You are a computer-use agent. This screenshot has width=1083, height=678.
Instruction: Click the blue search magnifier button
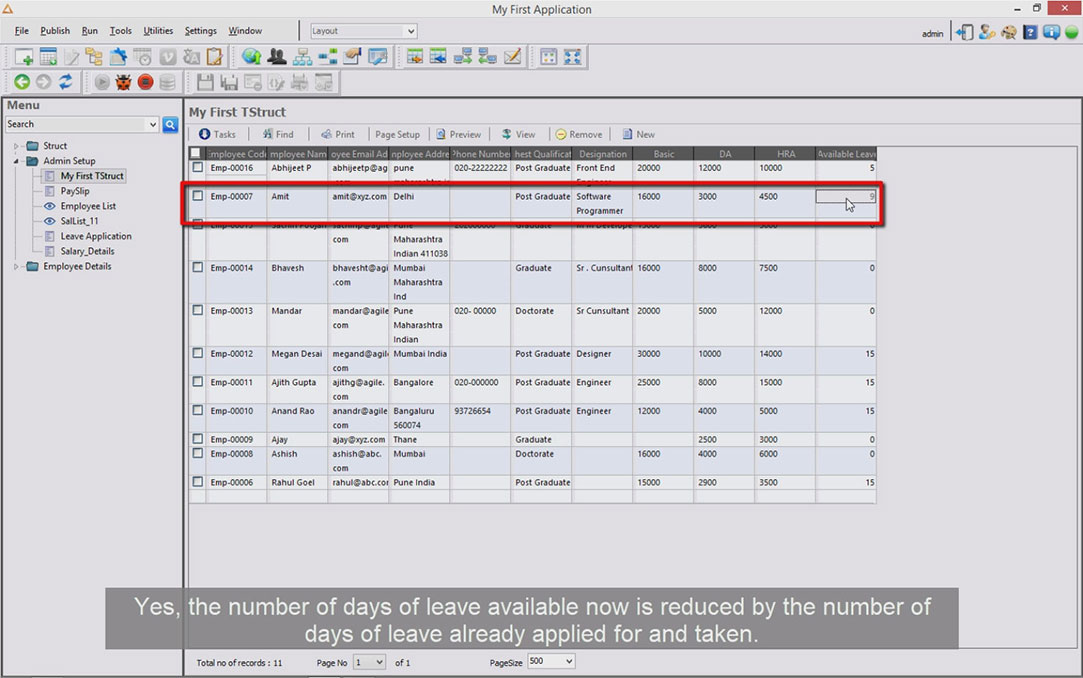coord(170,124)
